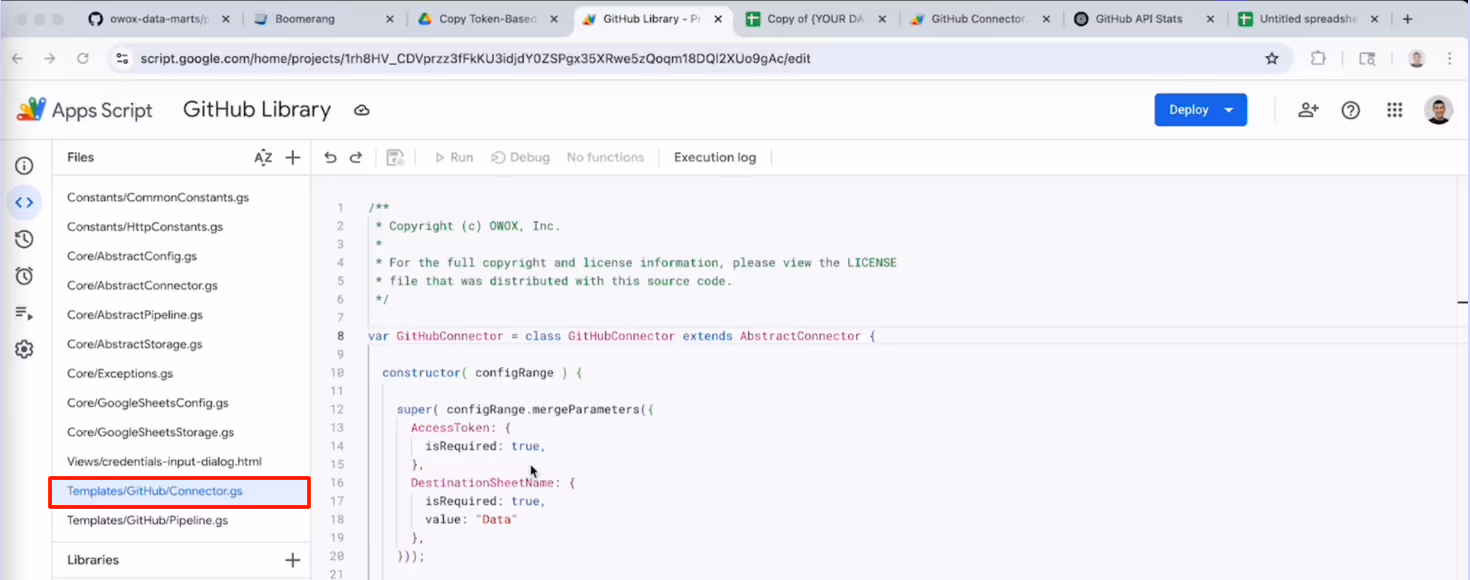The height and width of the screenshot is (580, 1470).
Task: Bookmark page with star icon
Action: tap(1272, 59)
